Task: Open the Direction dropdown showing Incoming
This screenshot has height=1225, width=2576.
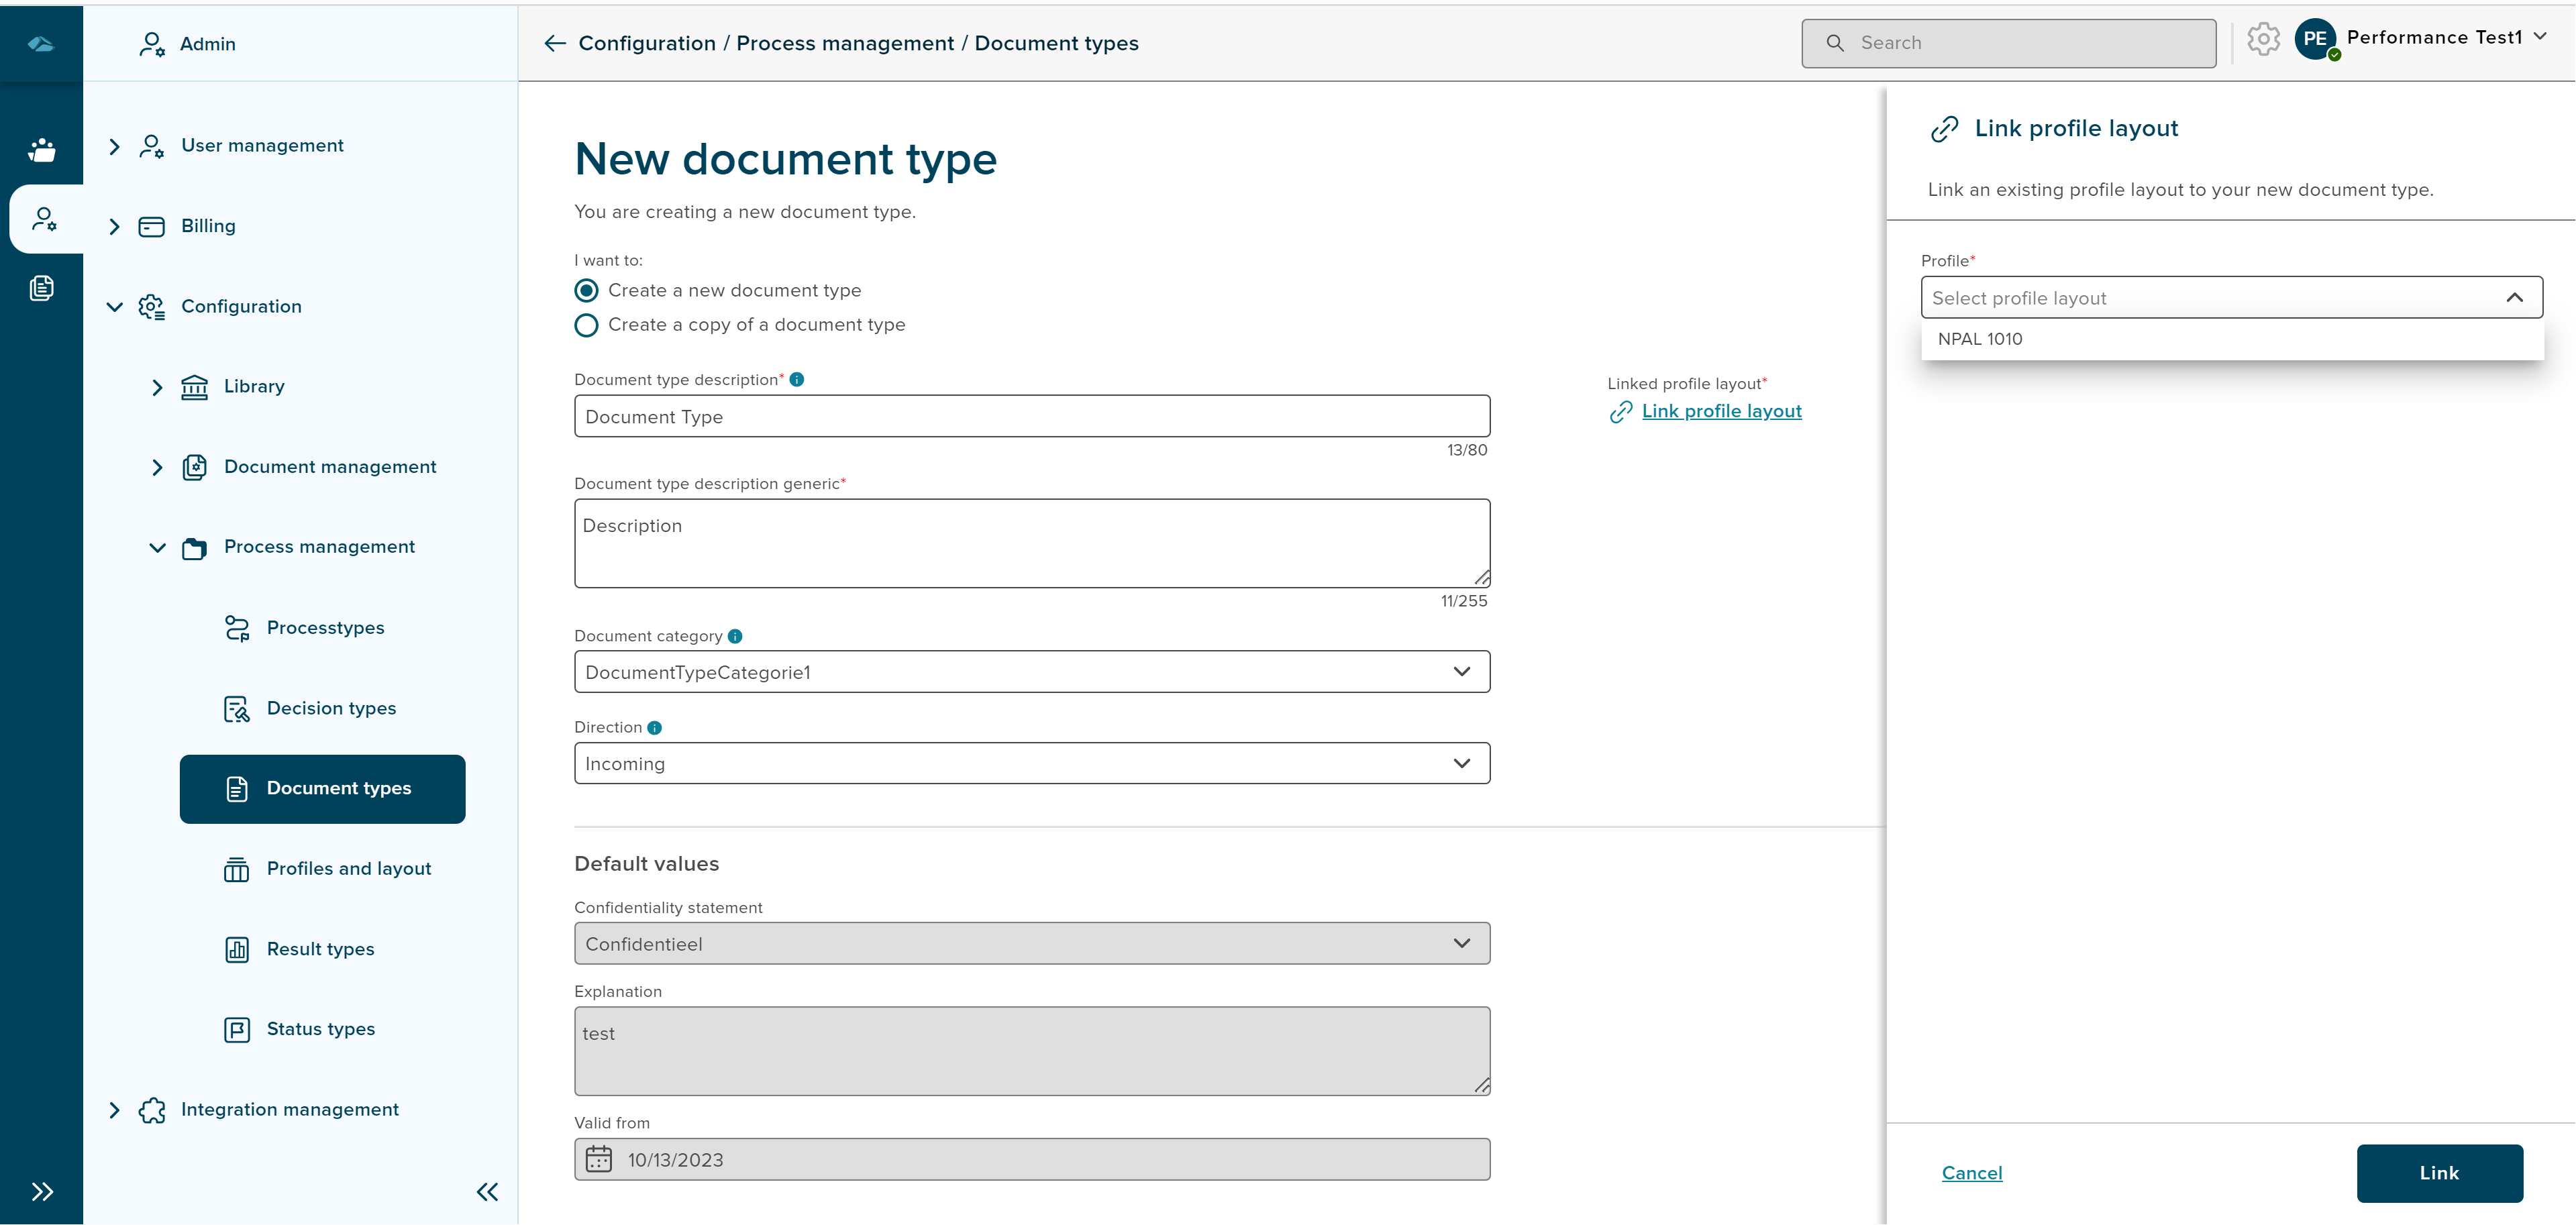Action: [1461, 763]
